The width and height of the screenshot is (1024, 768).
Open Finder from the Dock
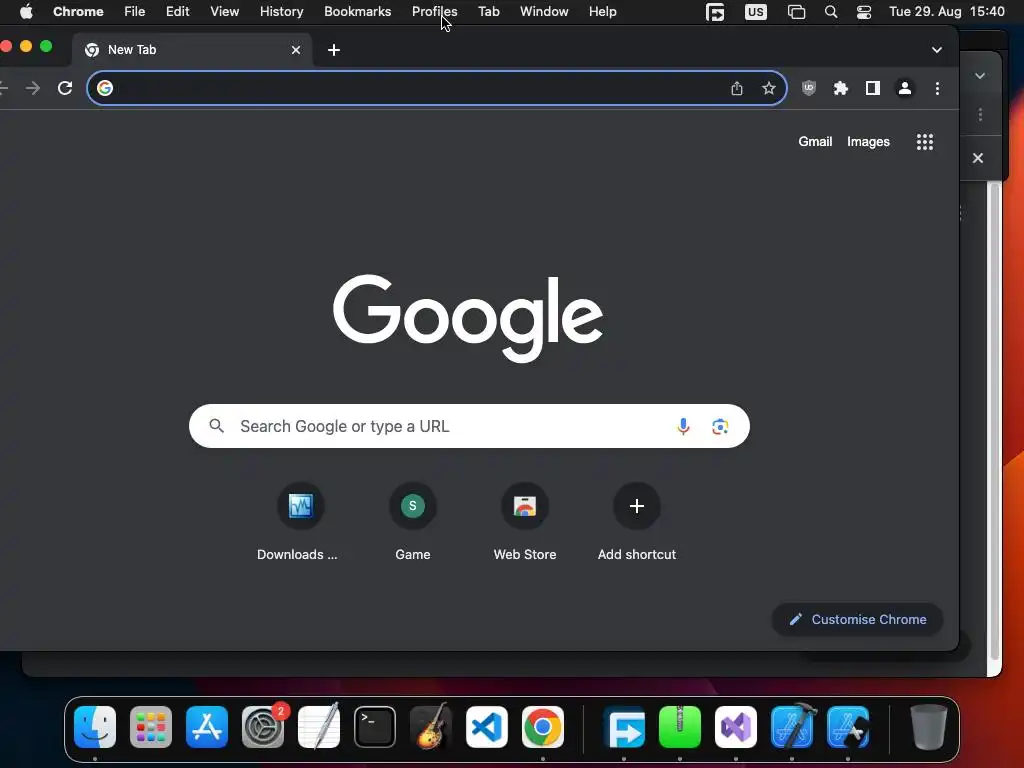point(95,727)
